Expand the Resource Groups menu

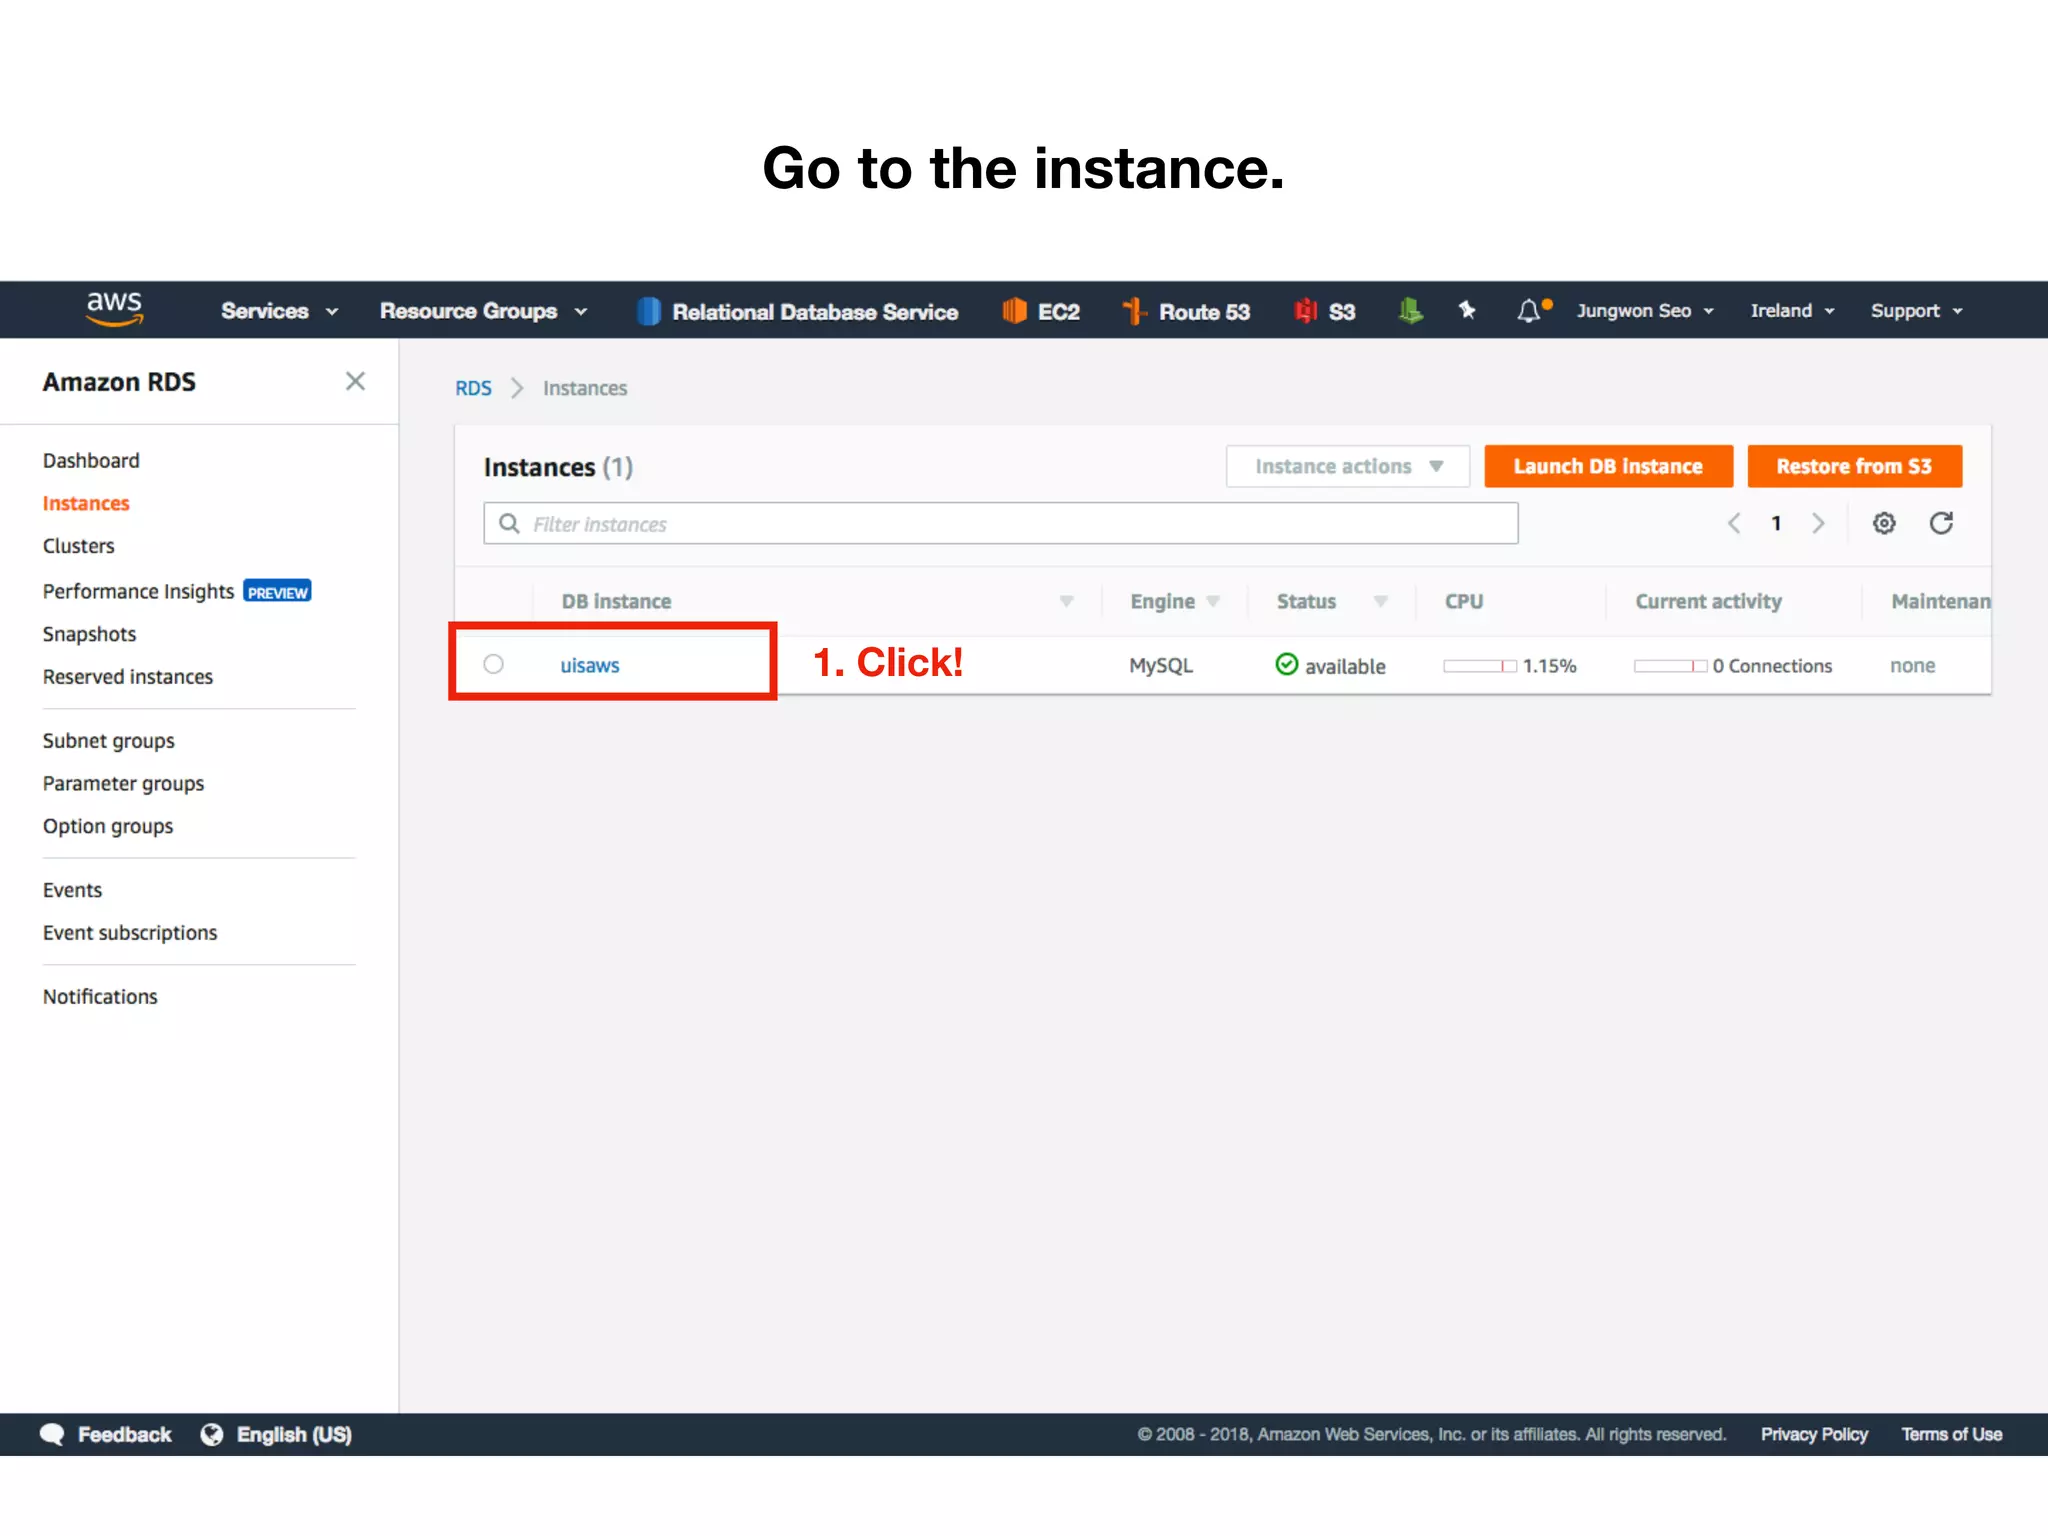coord(483,311)
